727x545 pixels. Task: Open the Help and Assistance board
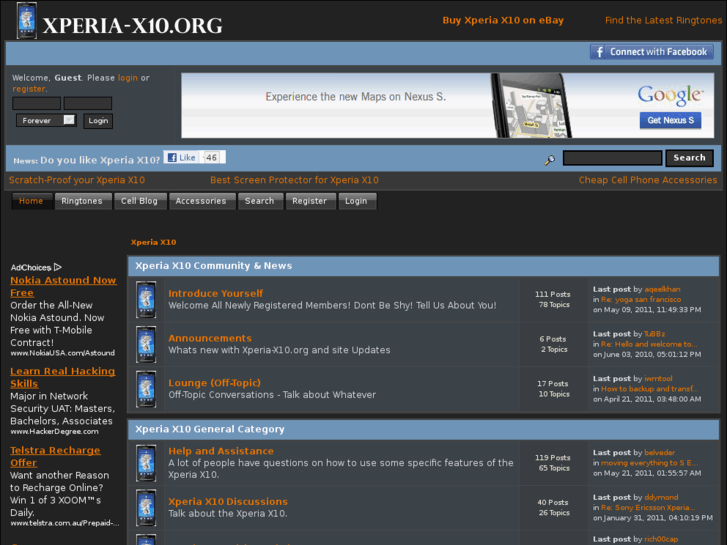click(x=221, y=451)
